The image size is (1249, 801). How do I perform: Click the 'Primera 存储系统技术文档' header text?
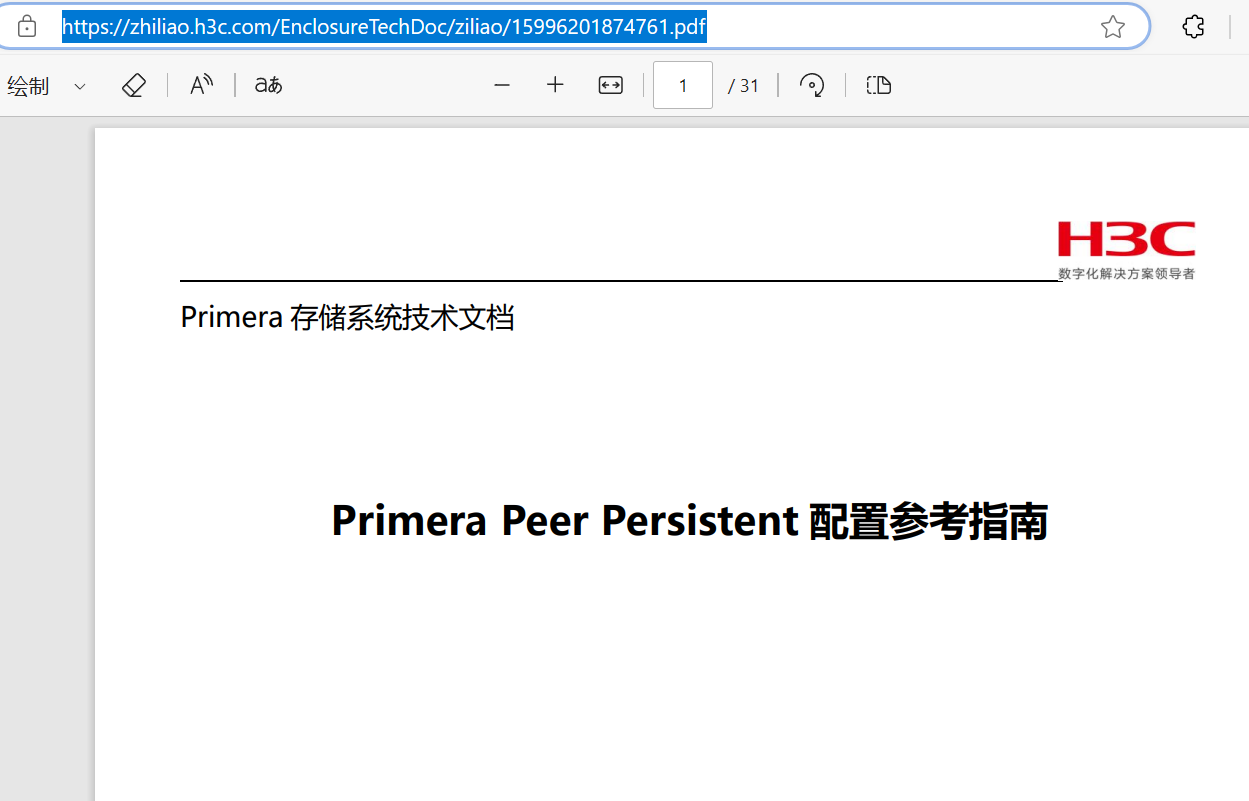point(347,317)
